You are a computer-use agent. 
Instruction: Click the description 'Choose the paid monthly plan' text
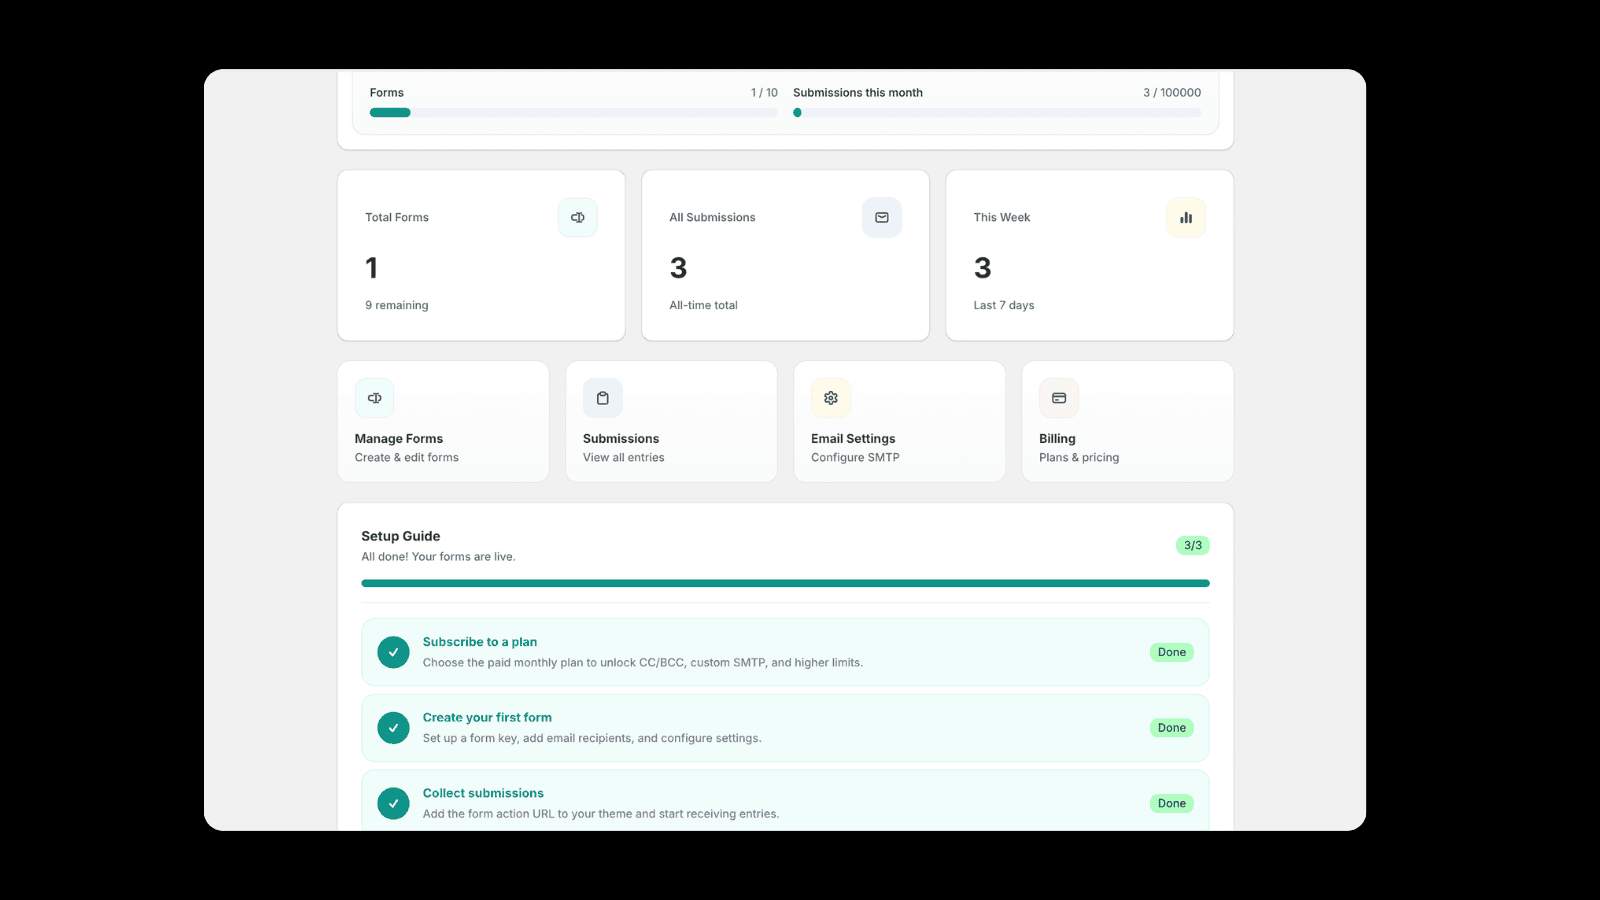pos(643,663)
